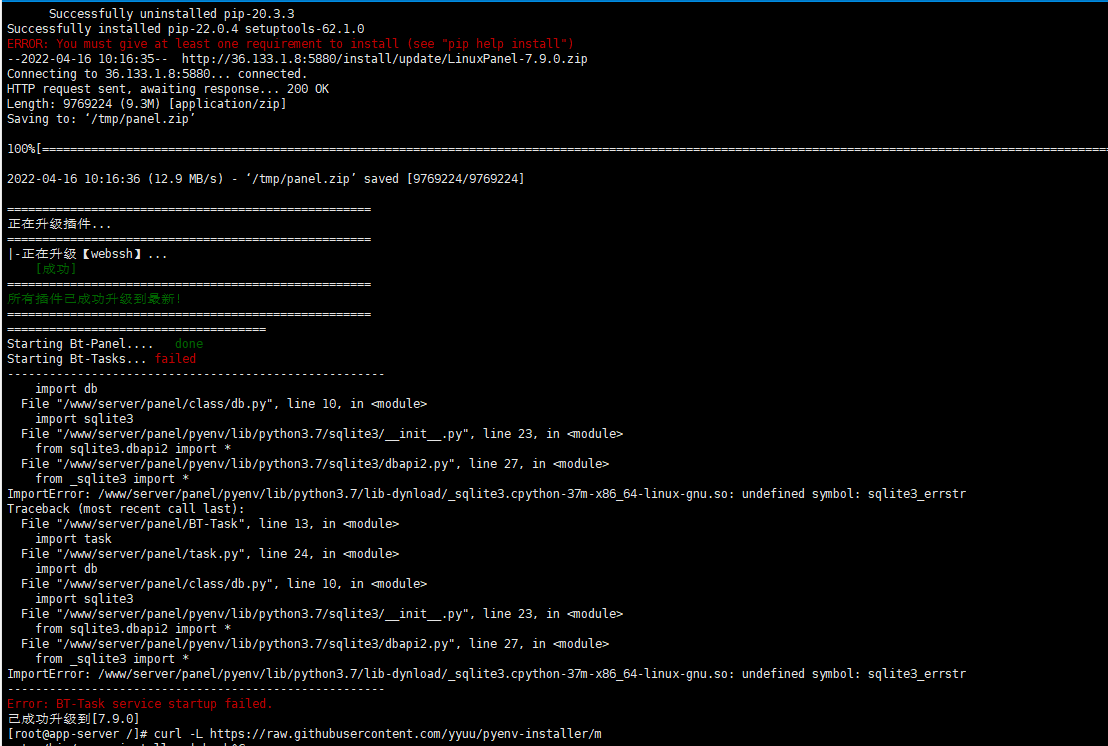The height and width of the screenshot is (746, 1108).
Task: Click the LinuxPanel-7.9.0.zip download URL
Action: click(384, 59)
